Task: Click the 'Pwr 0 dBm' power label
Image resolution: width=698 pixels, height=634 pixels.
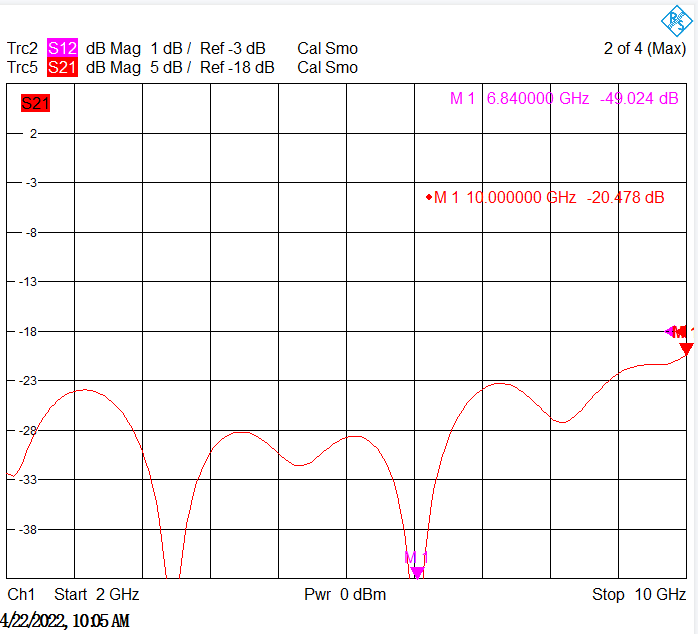Action: pos(345,594)
